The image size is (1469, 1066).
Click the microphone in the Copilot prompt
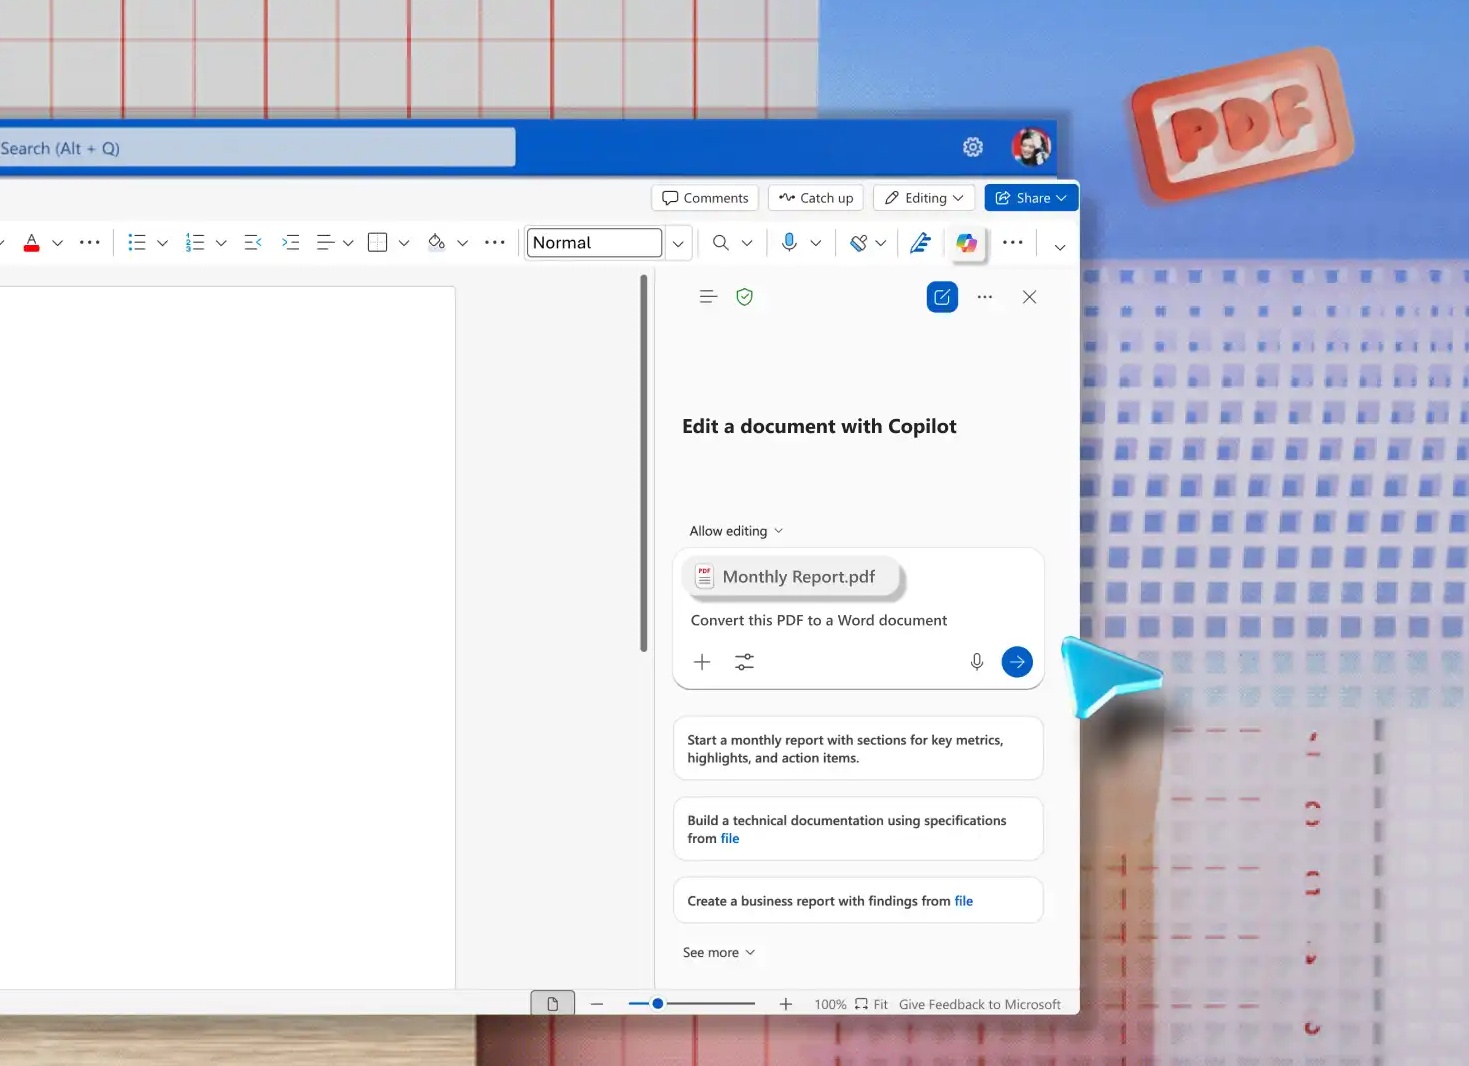click(977, 662)
